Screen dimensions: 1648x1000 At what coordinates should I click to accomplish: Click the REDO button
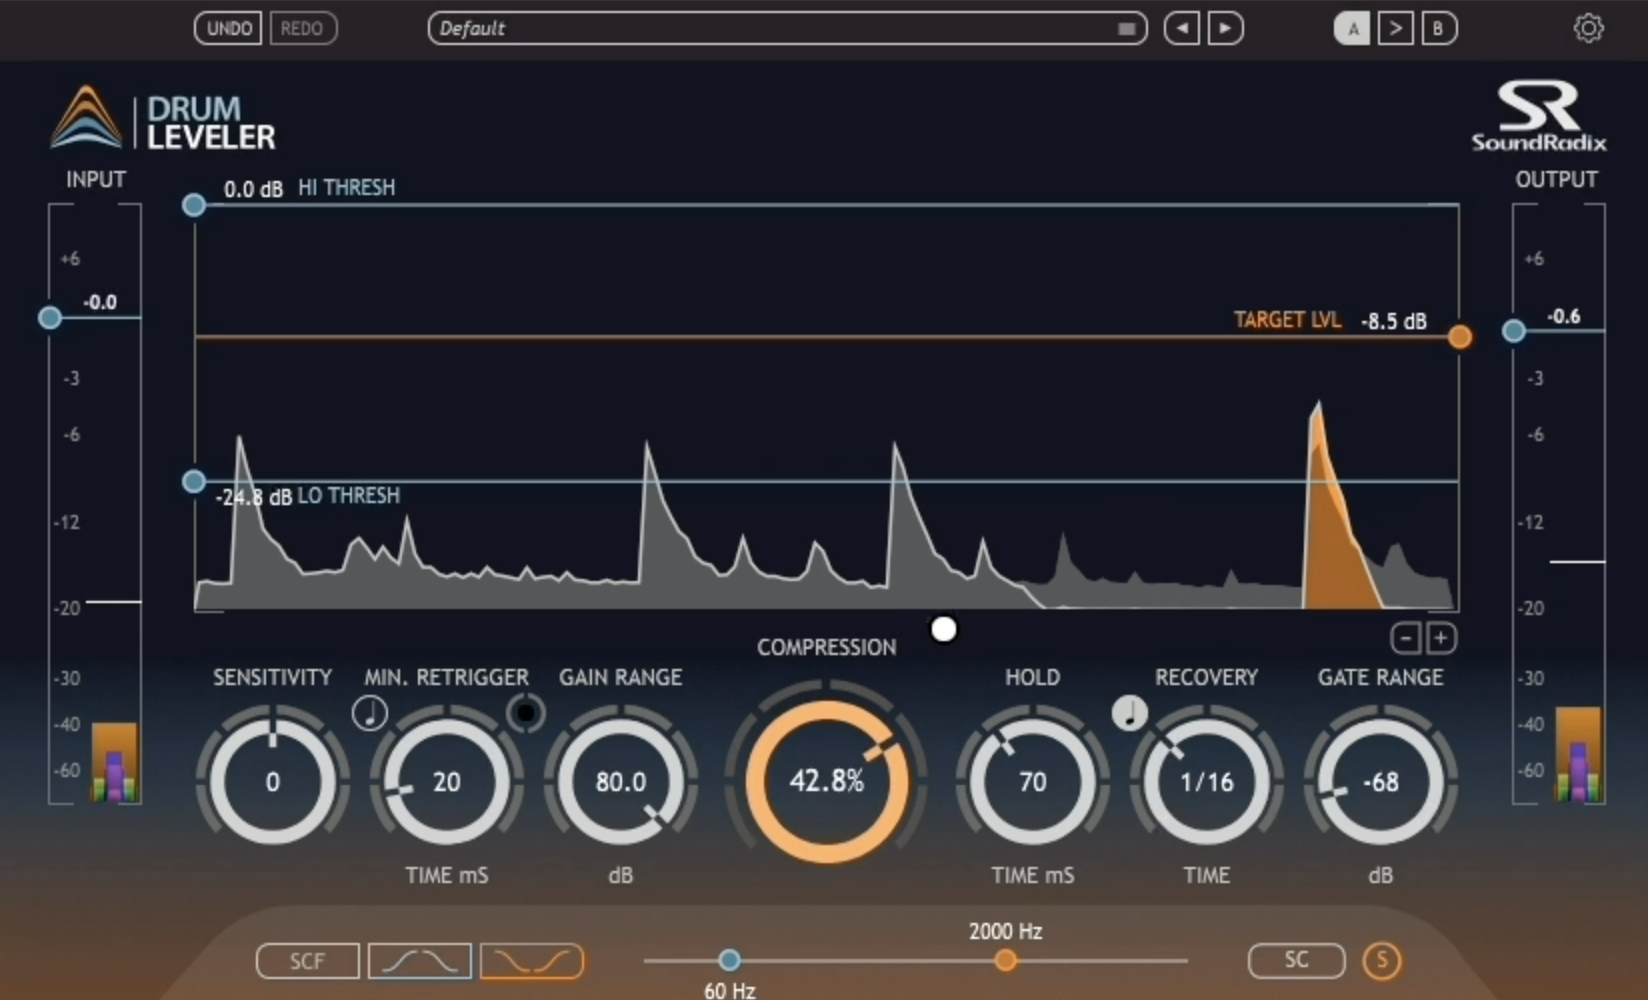pyautogui.click(x=303, y=28)
